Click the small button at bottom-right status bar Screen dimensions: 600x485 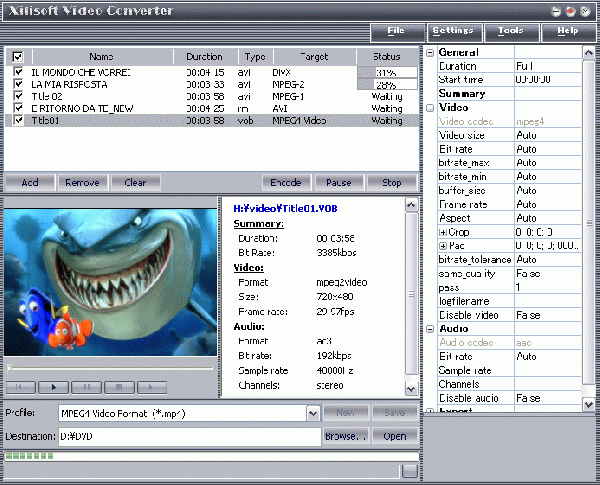coord(410,471)
